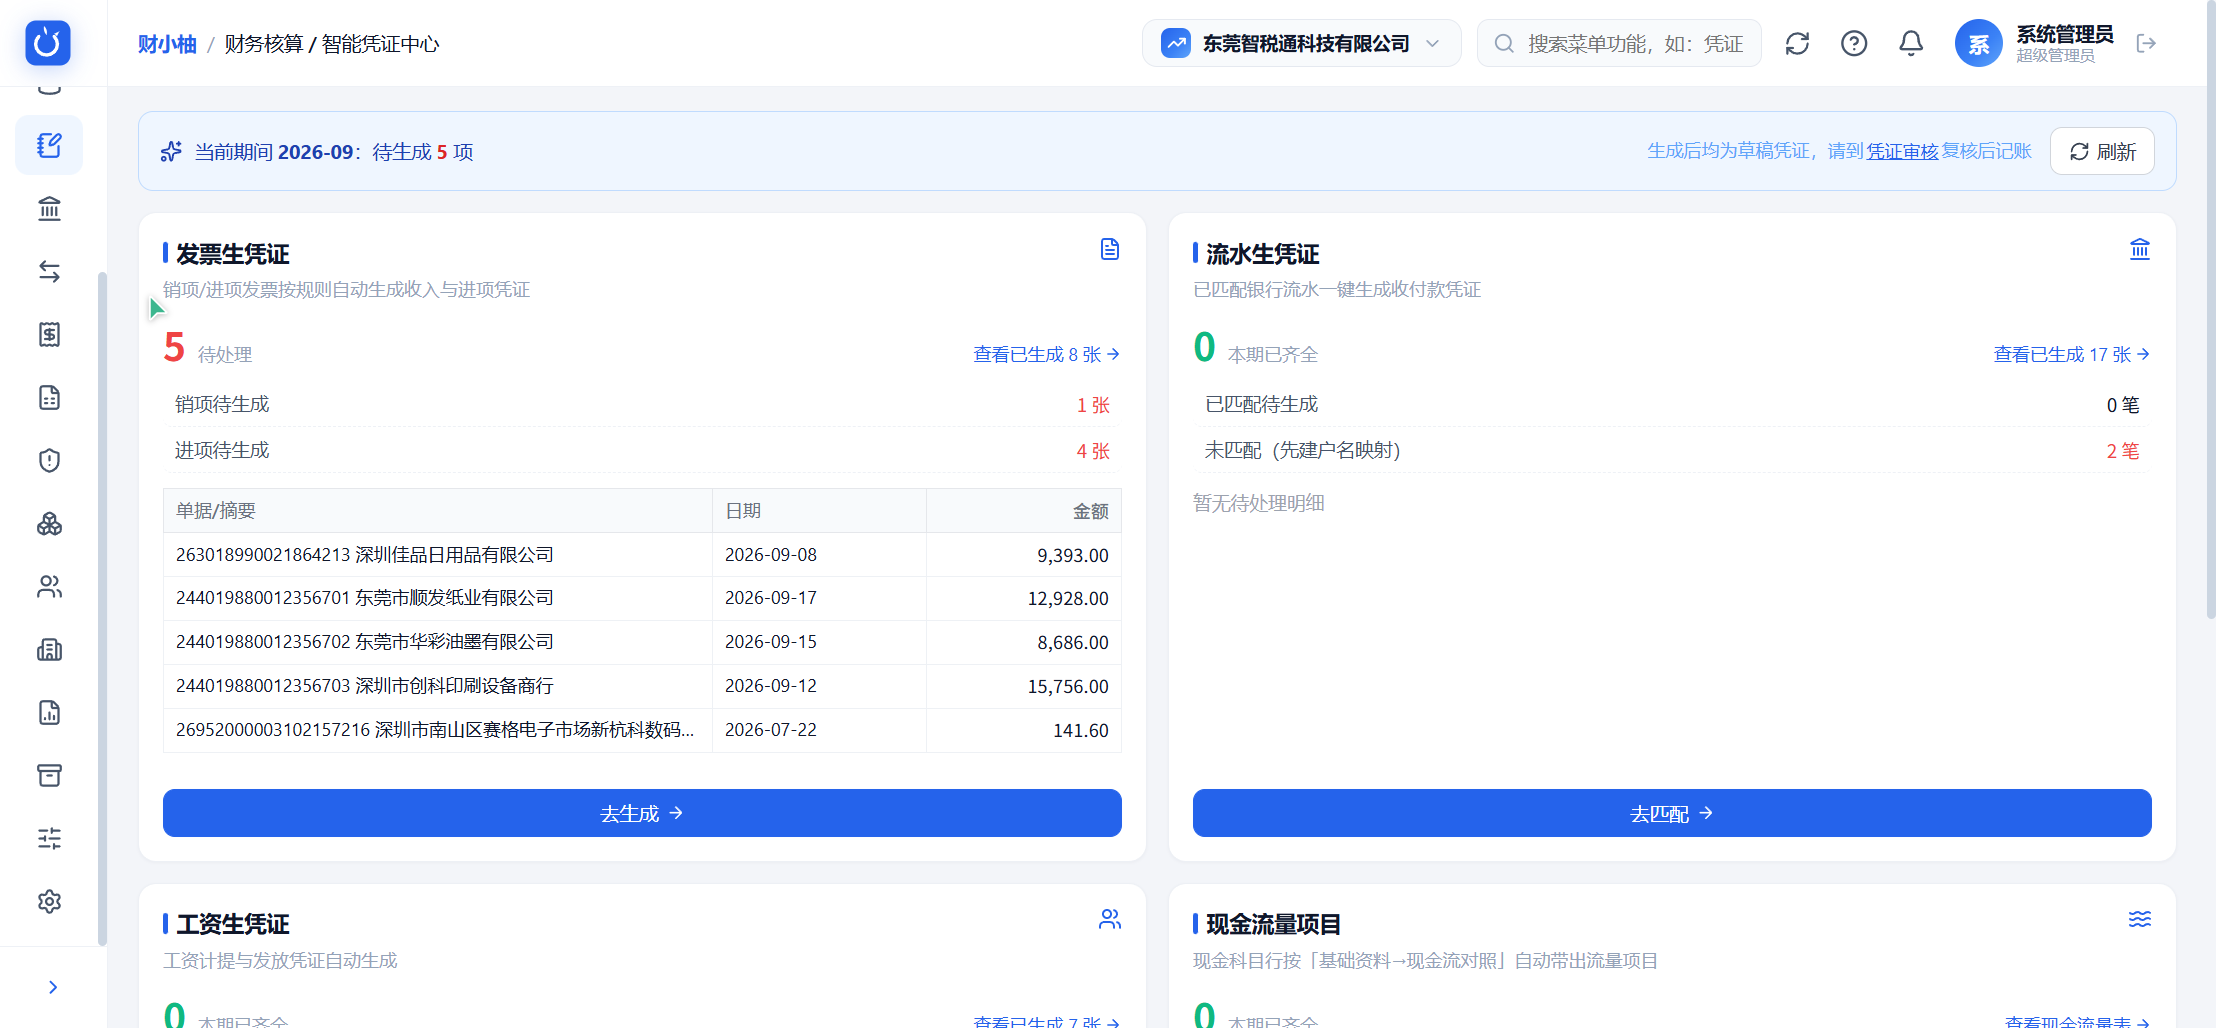The image size is (2216, 1028).
Task: Click the 去匹配 button
Action: [x=1672, y=813]
